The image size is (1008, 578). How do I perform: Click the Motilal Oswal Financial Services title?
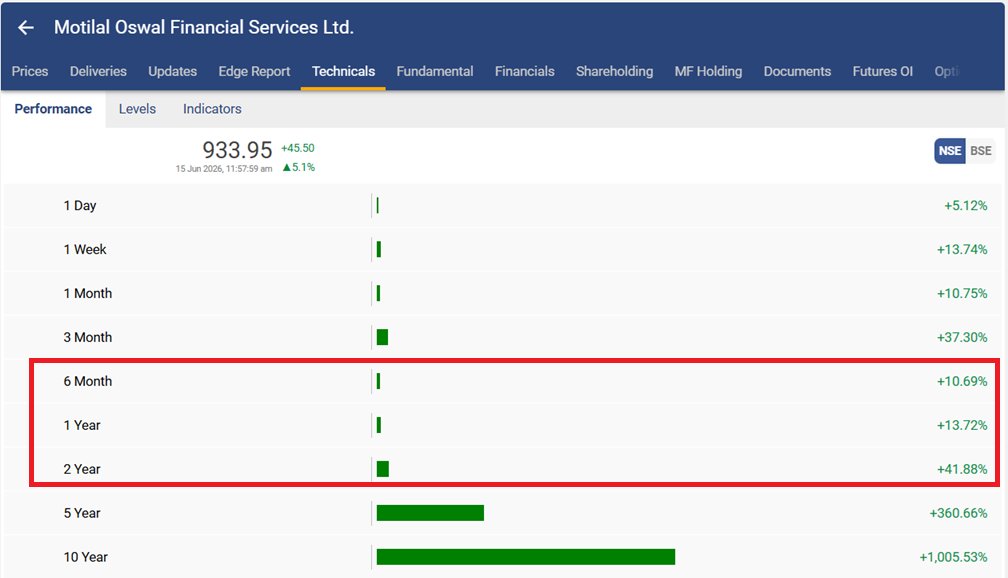[x=204, y=28]
